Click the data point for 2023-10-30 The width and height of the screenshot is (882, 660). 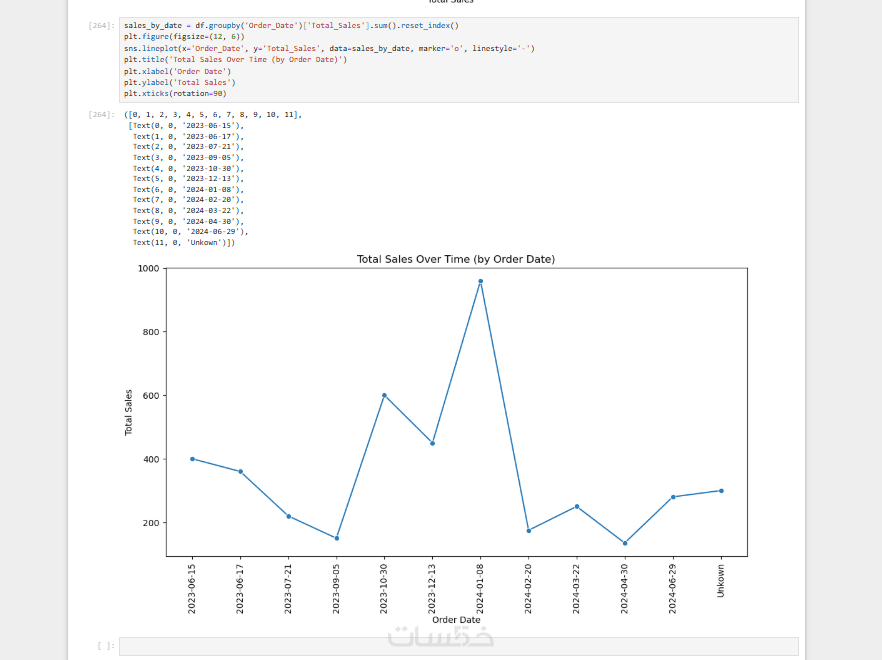coord(384,396)
